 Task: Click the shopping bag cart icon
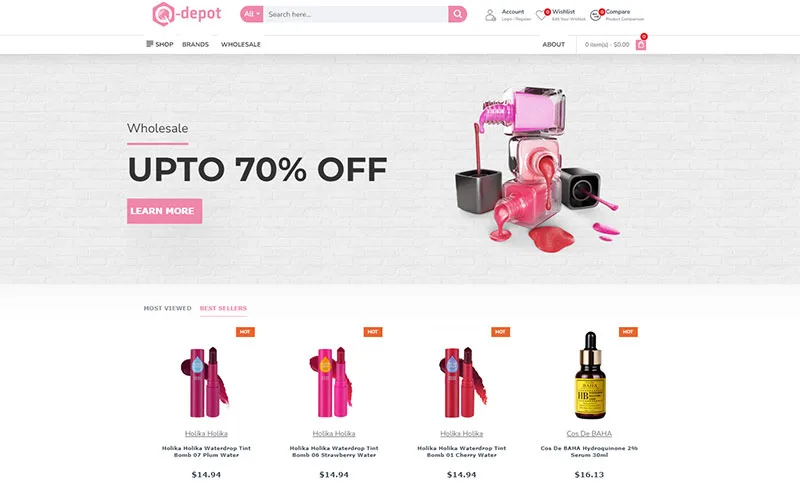coord(641,45)
